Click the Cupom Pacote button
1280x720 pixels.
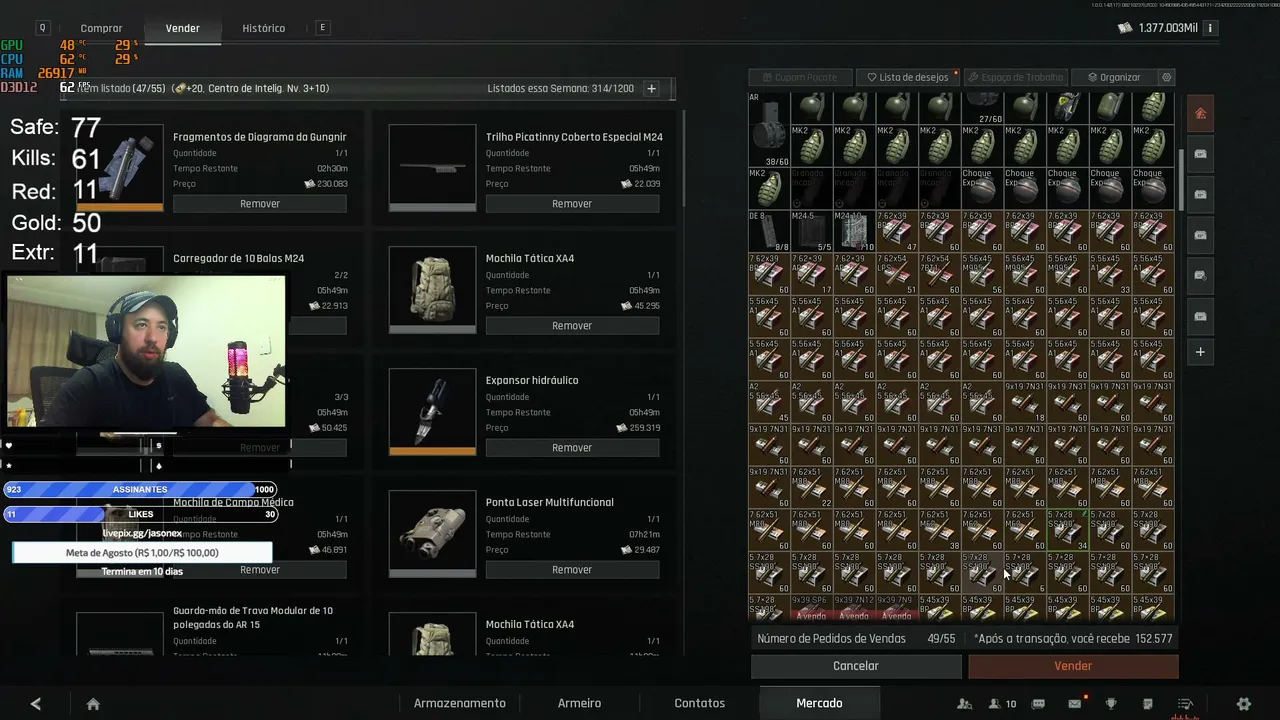pos(800,77)
